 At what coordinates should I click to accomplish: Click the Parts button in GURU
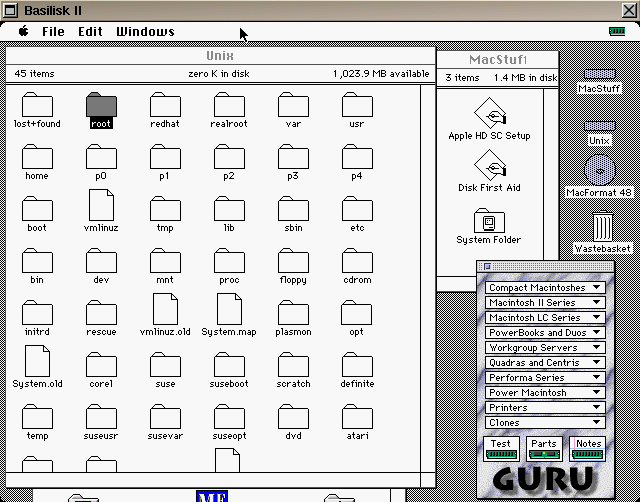(x=544, y=449)
